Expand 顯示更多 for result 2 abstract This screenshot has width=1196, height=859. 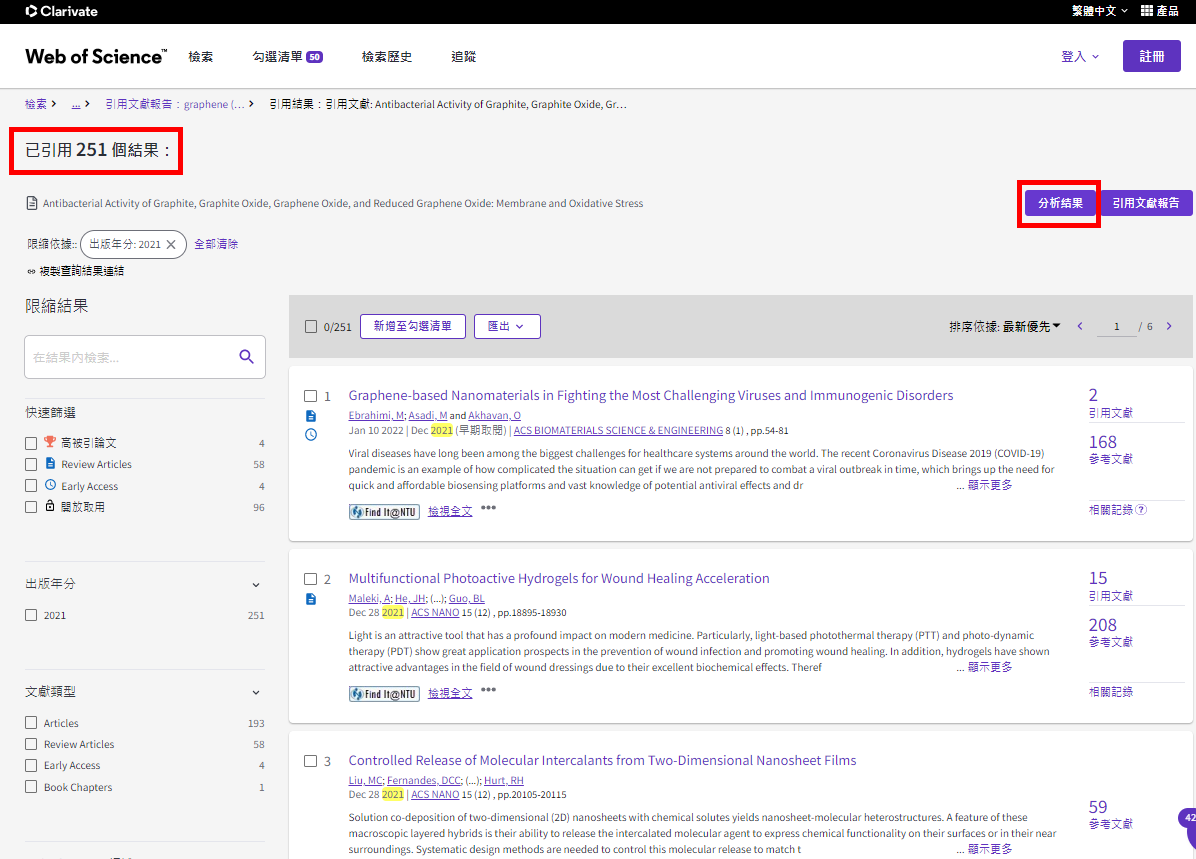pos(990,668)
